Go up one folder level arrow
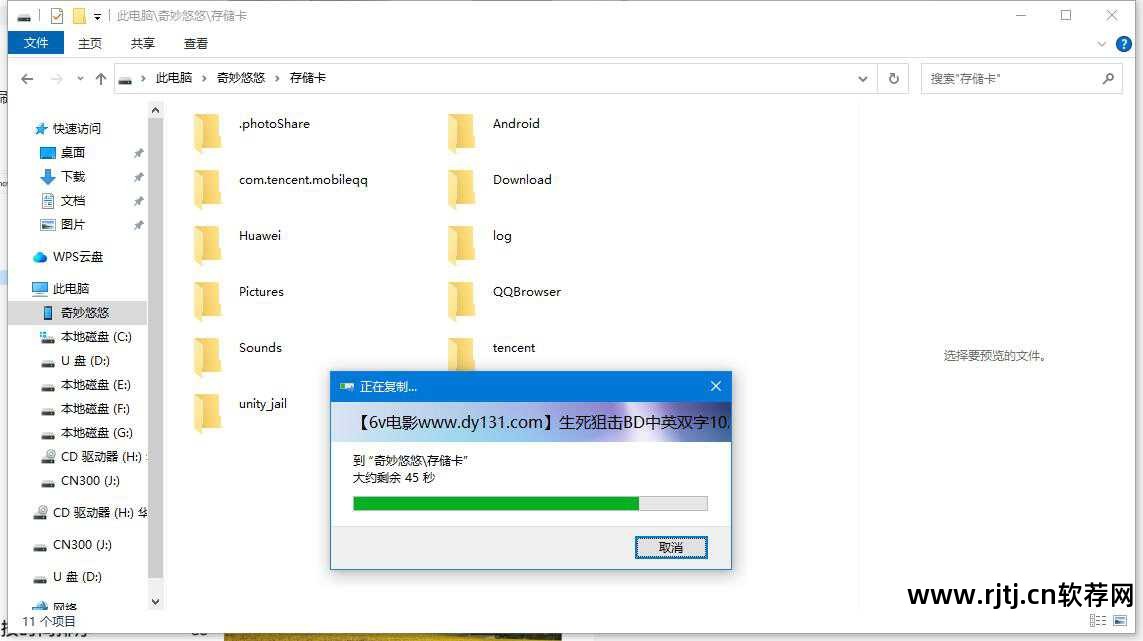1143x641 pixels. 101,79
